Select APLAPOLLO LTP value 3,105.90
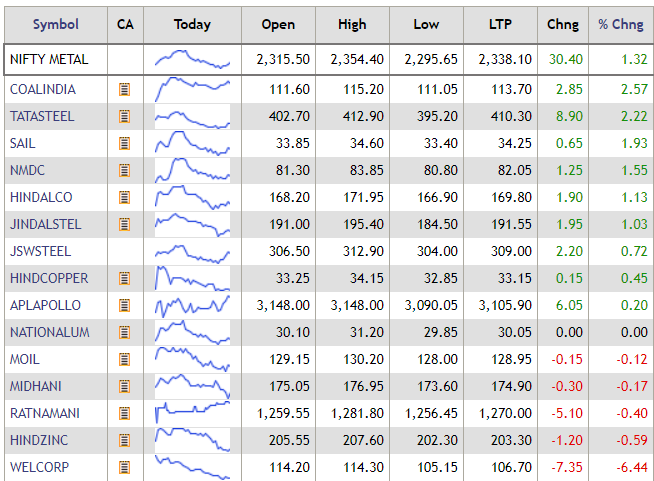654x481 pixels. pos(505,305)
